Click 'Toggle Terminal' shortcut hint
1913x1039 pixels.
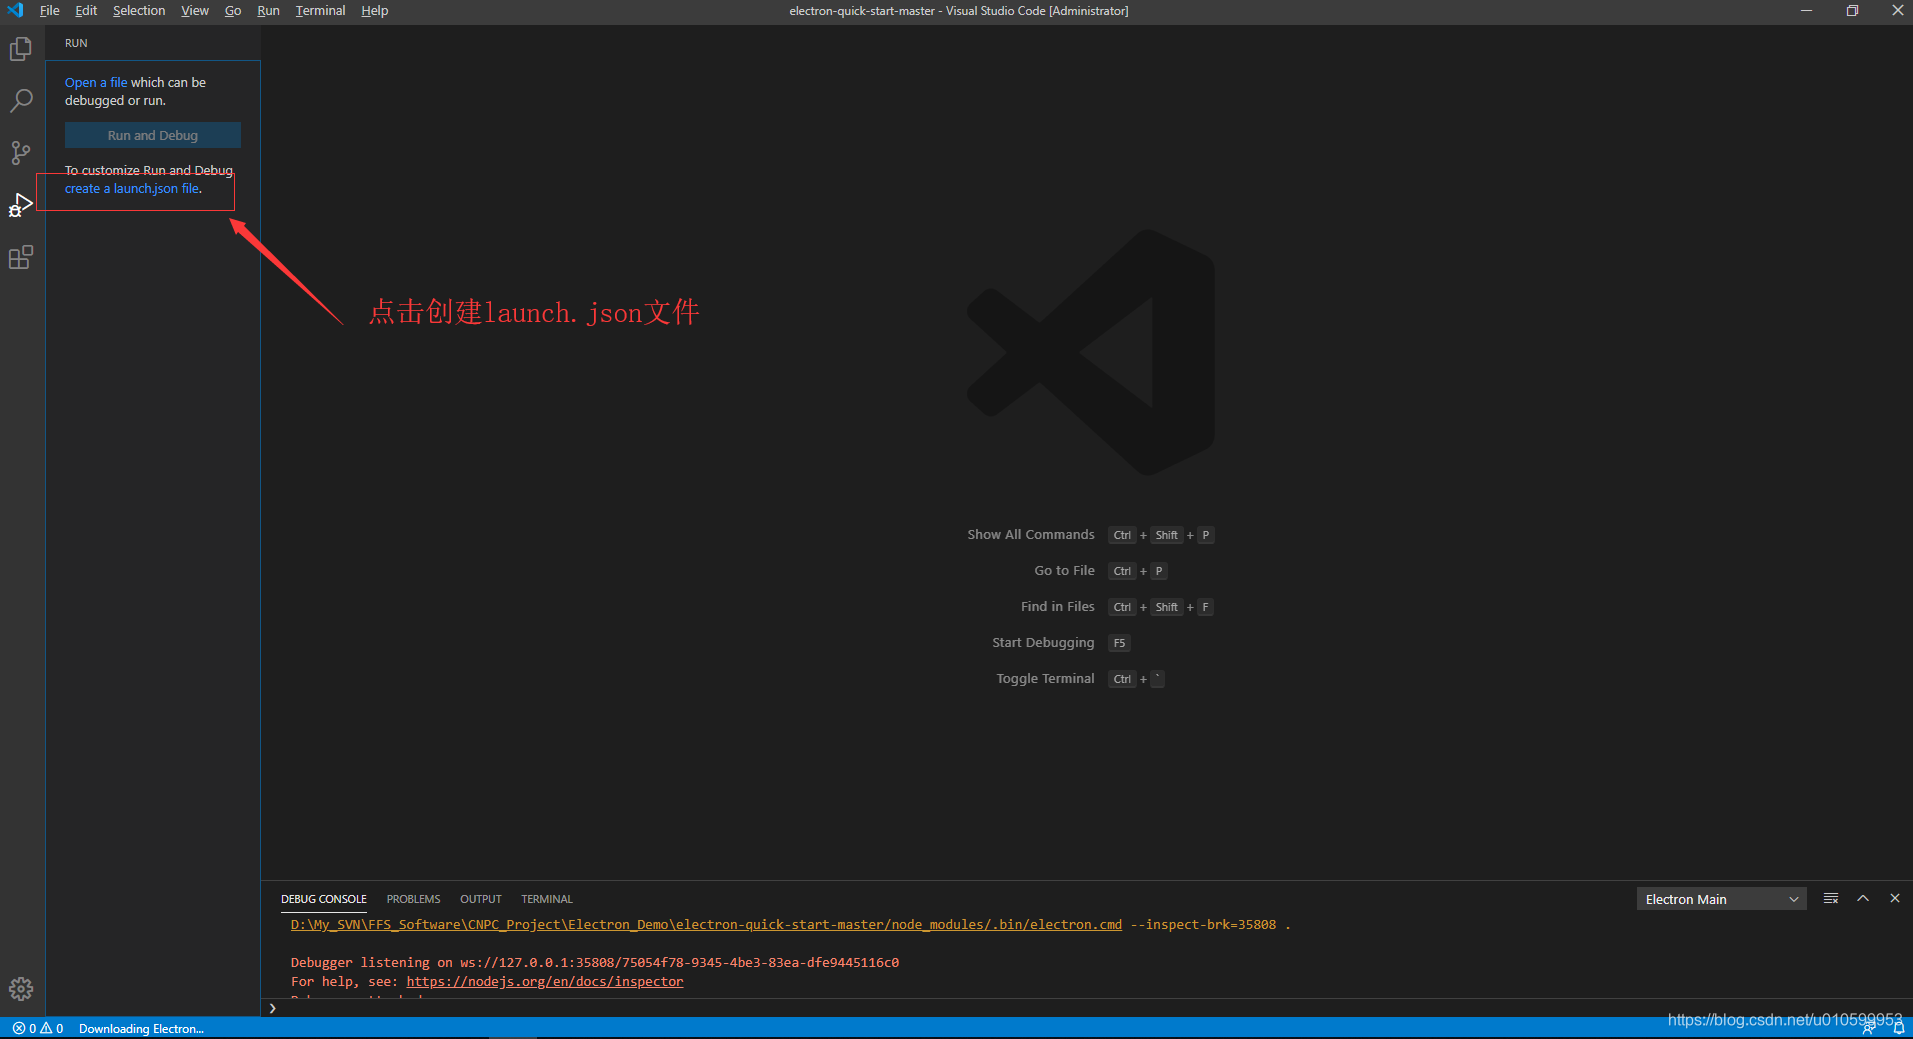[1045, 679]
